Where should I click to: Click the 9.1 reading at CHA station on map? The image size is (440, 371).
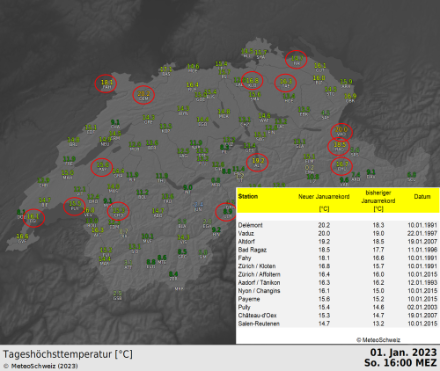(x=115, y=122)
